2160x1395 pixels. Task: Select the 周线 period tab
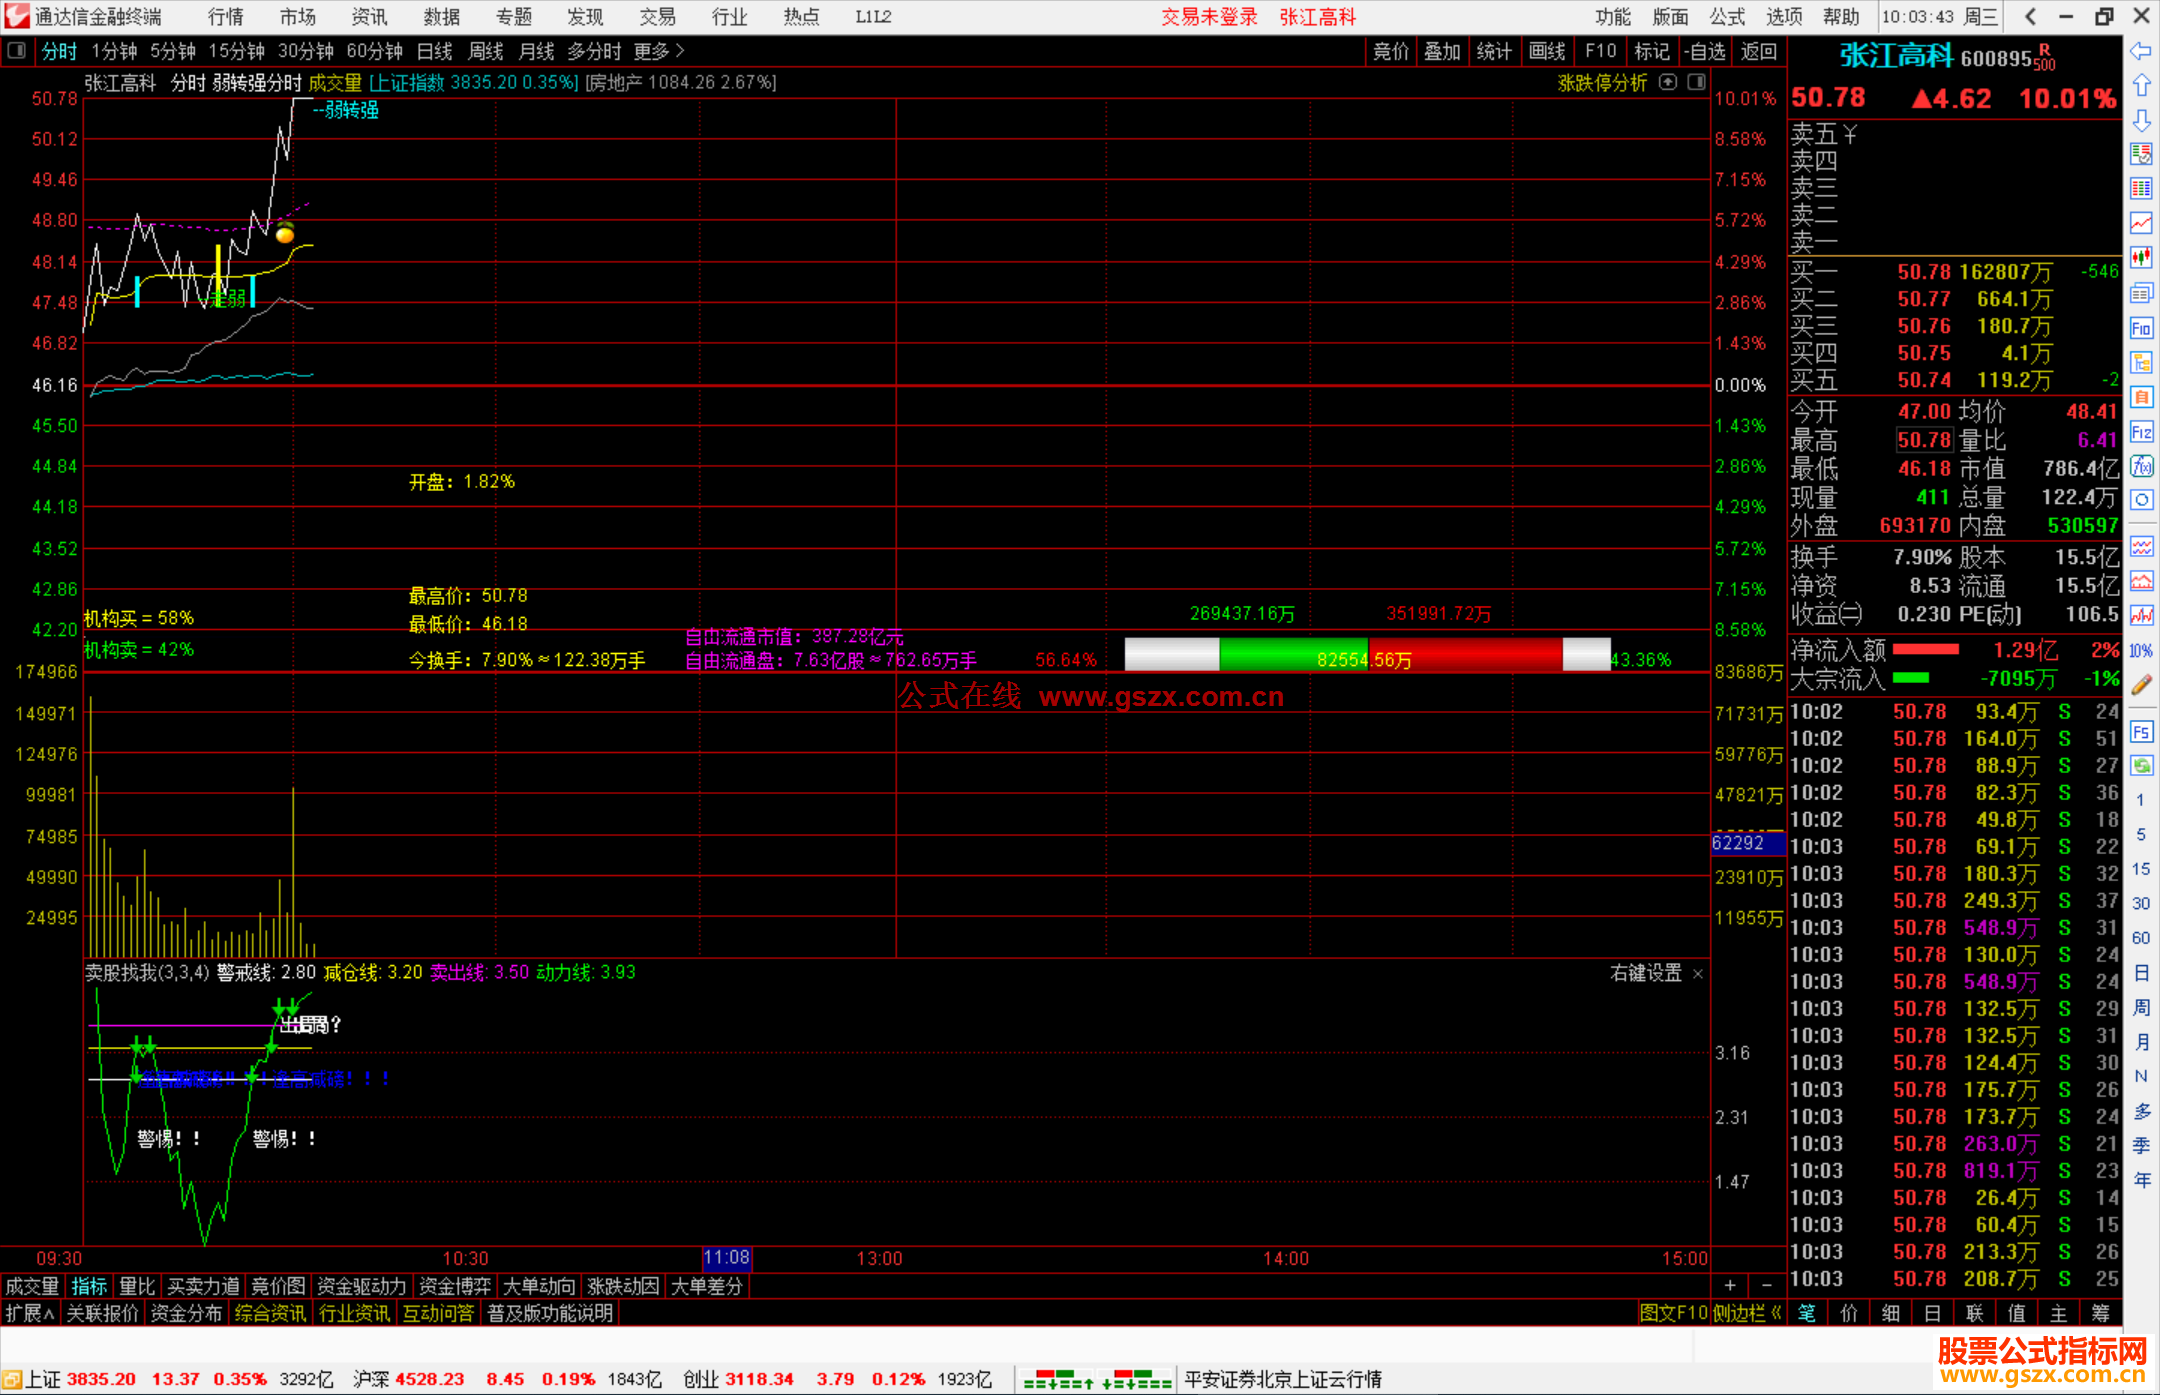point(486,51)
